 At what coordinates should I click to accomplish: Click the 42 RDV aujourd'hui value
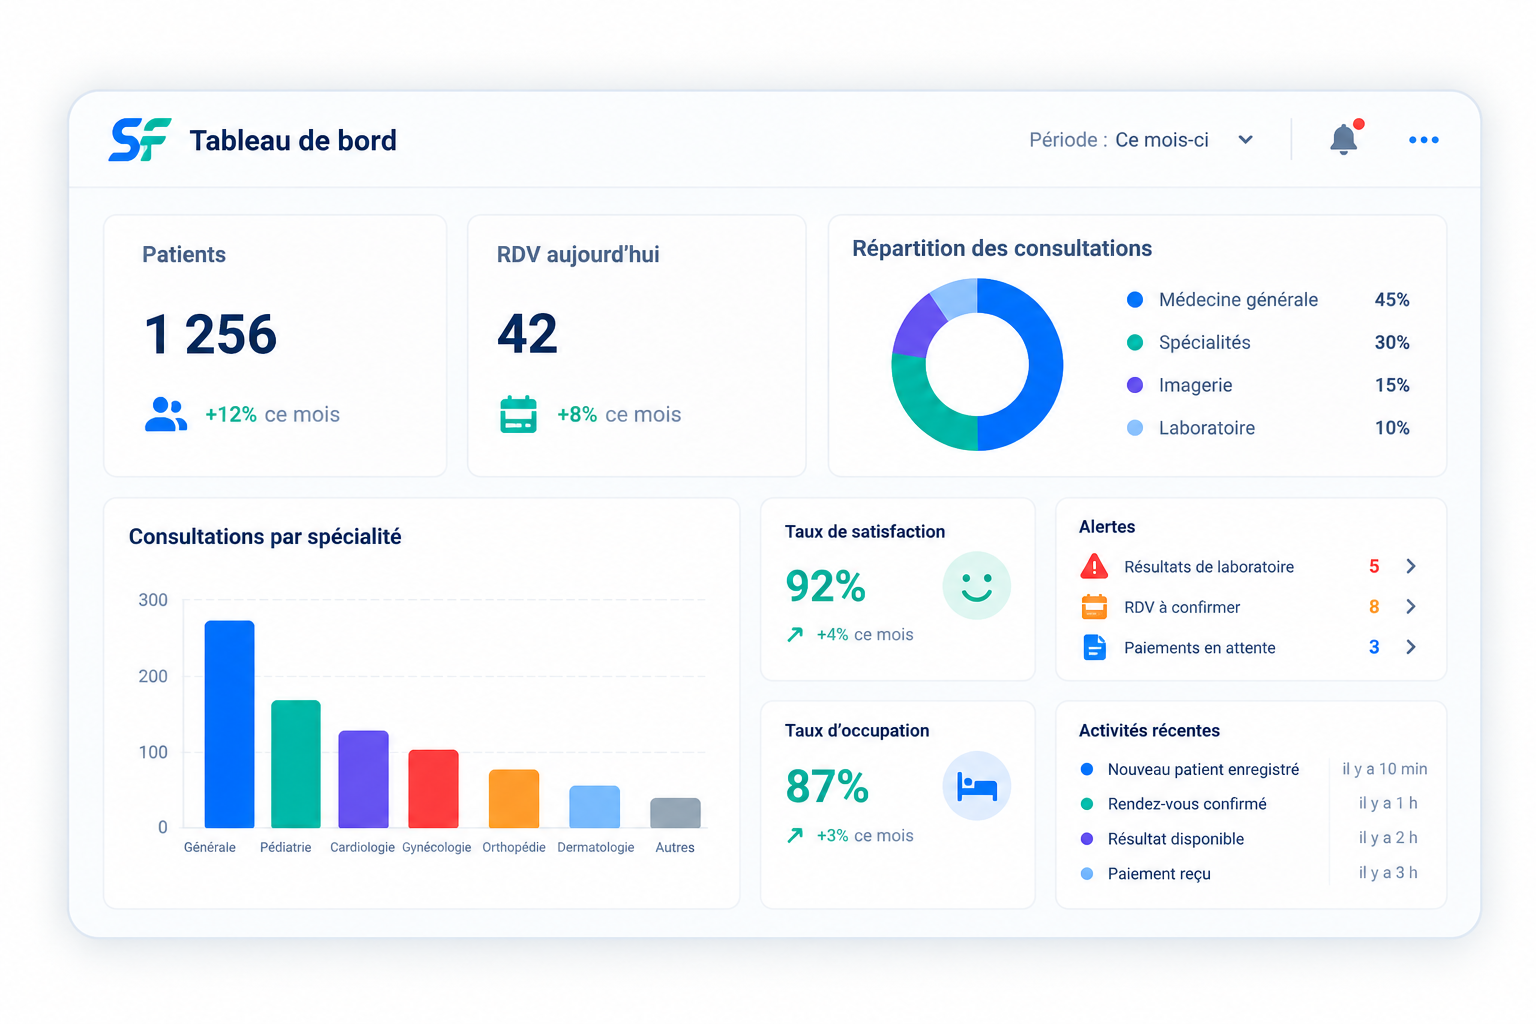(x=528, y=334)
